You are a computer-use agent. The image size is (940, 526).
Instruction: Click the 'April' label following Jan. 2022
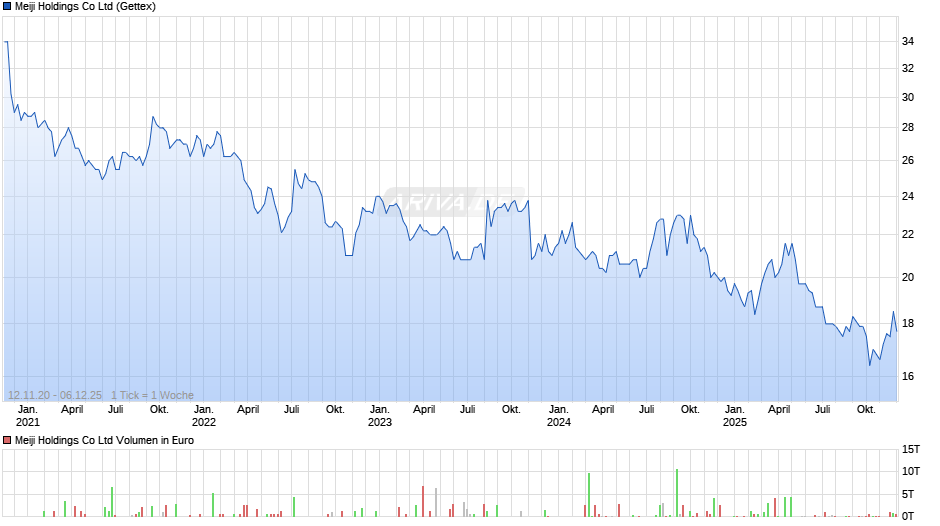[x=248, y=410]
